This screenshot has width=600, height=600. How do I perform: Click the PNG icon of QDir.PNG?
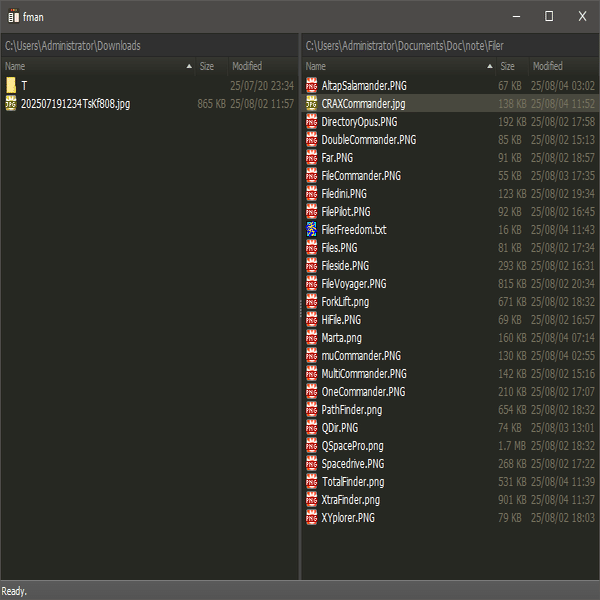click(311, 428)
